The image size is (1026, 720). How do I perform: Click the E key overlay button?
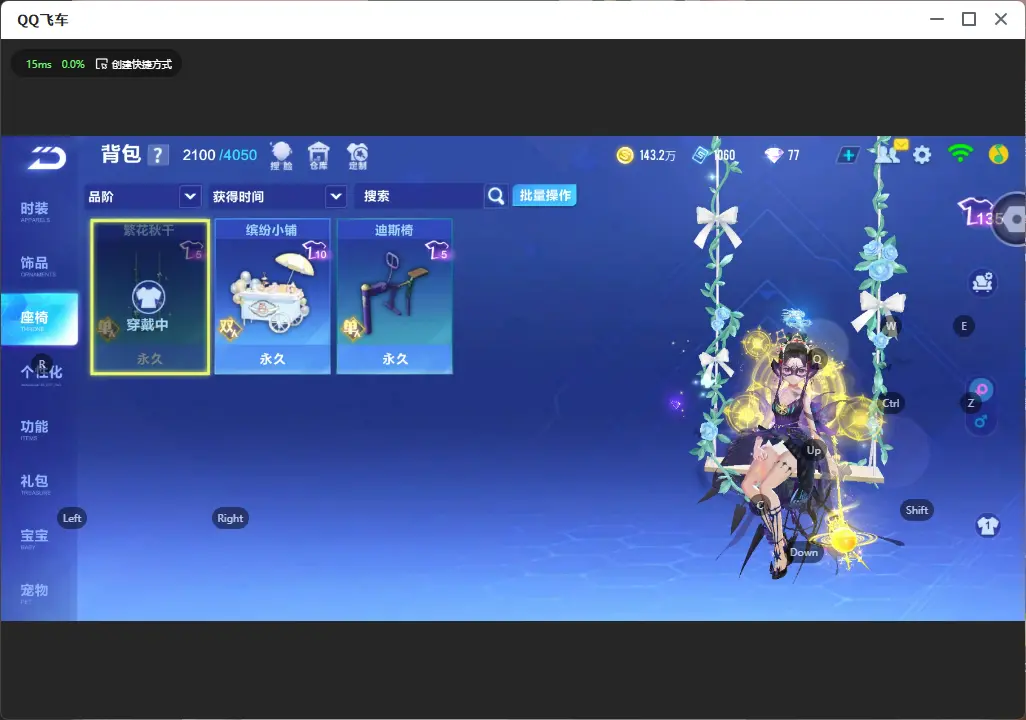click(x=964, y=326)
